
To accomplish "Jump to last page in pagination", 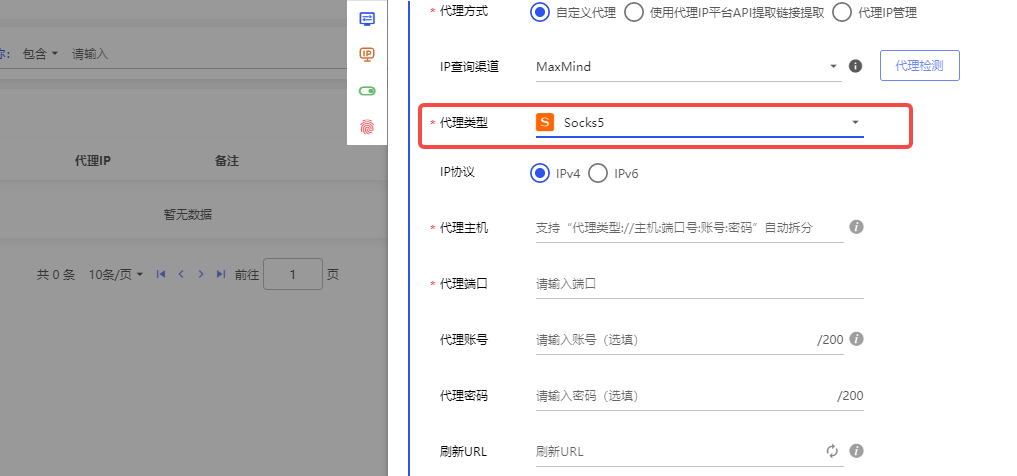I will point(221,274).
